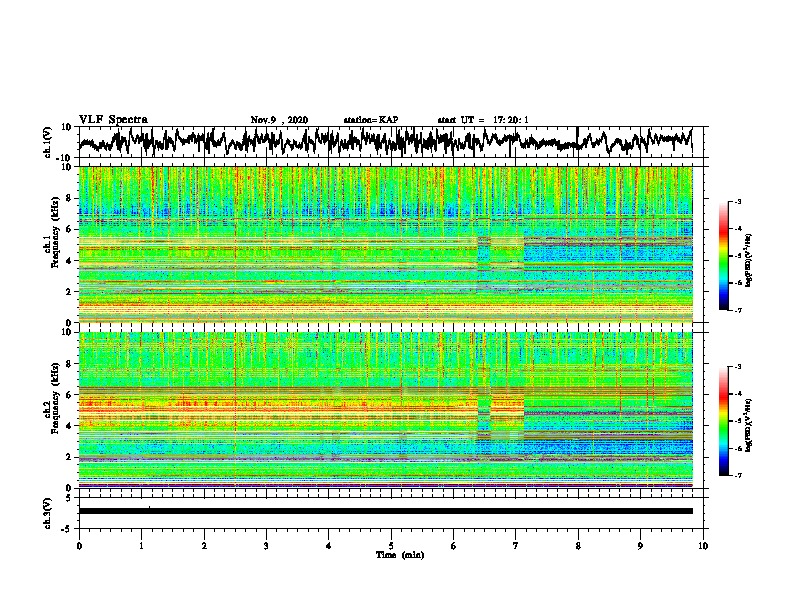Click the "station=KAP" label

370,120
